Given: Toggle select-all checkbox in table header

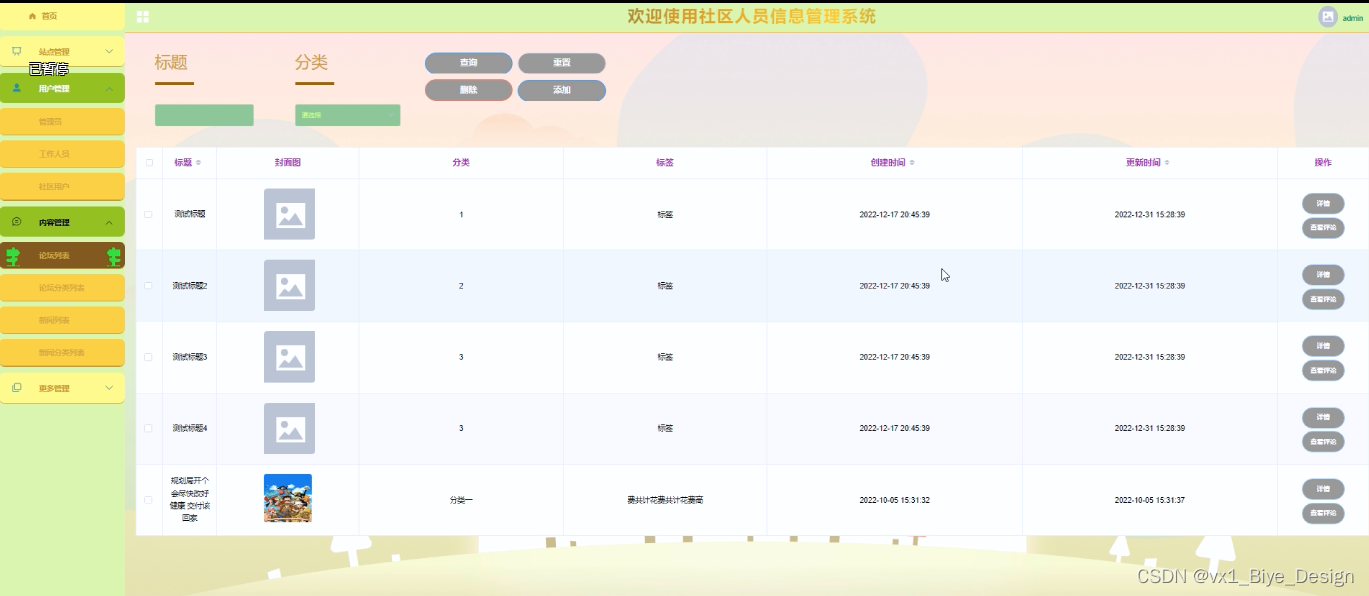Looking at the screenshot, I should click(149, 163).
